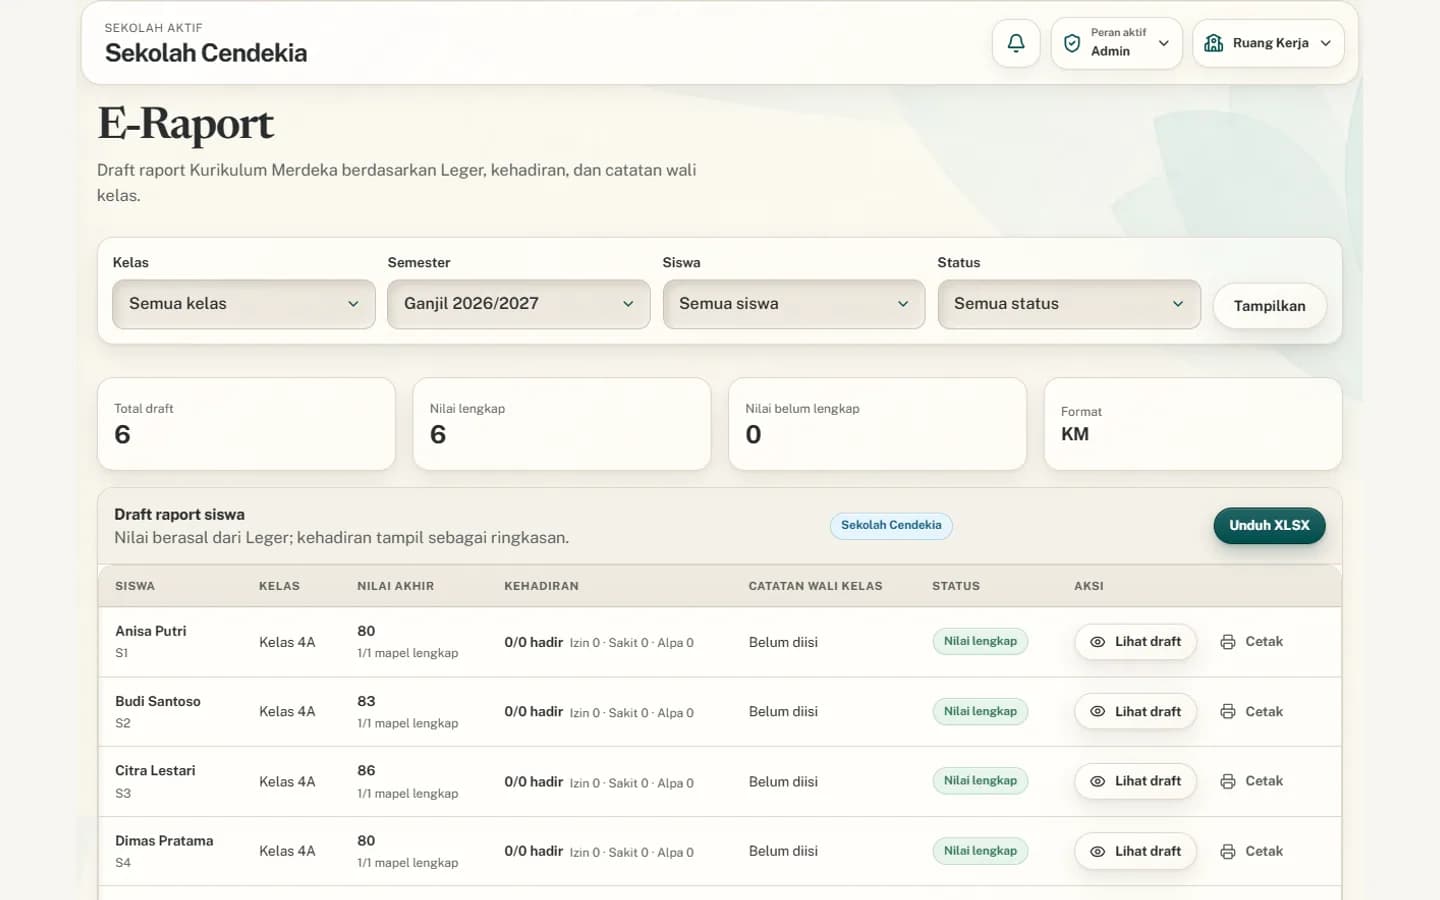View draft for Dimas Pratama
The width and height of the screenshot is (1440, 900).
tap(1136, 851)
